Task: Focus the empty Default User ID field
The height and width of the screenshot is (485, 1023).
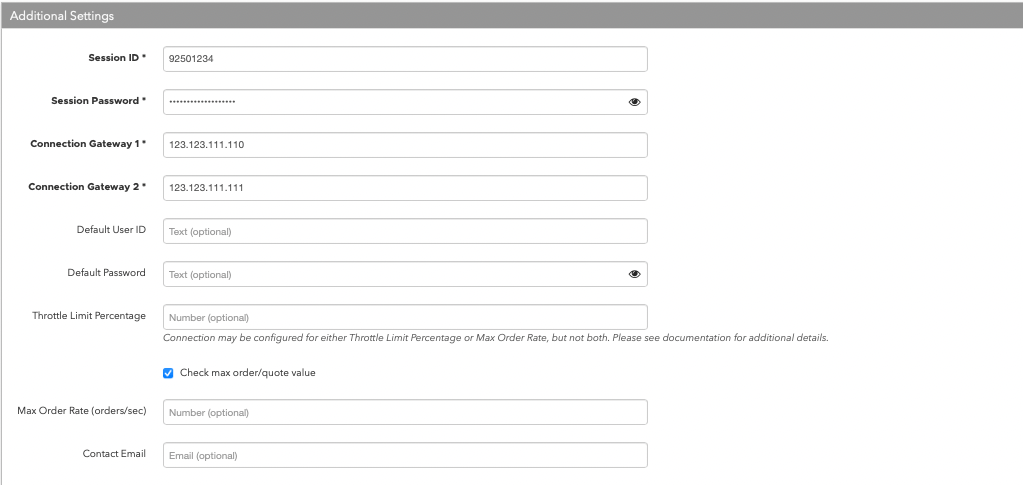Action: [x=405, y=231]
